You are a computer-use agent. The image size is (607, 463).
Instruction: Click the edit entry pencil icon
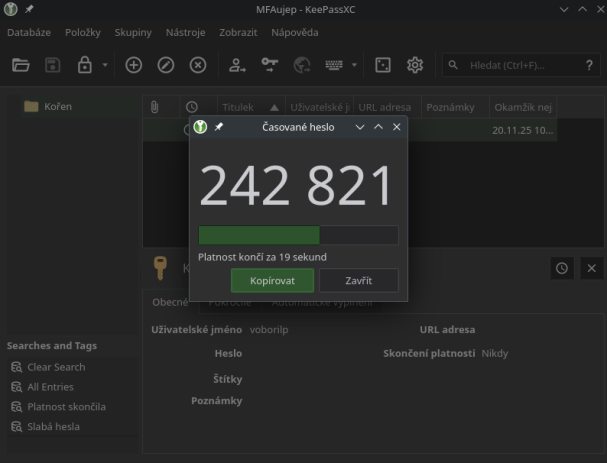click(x=166, y=65)
